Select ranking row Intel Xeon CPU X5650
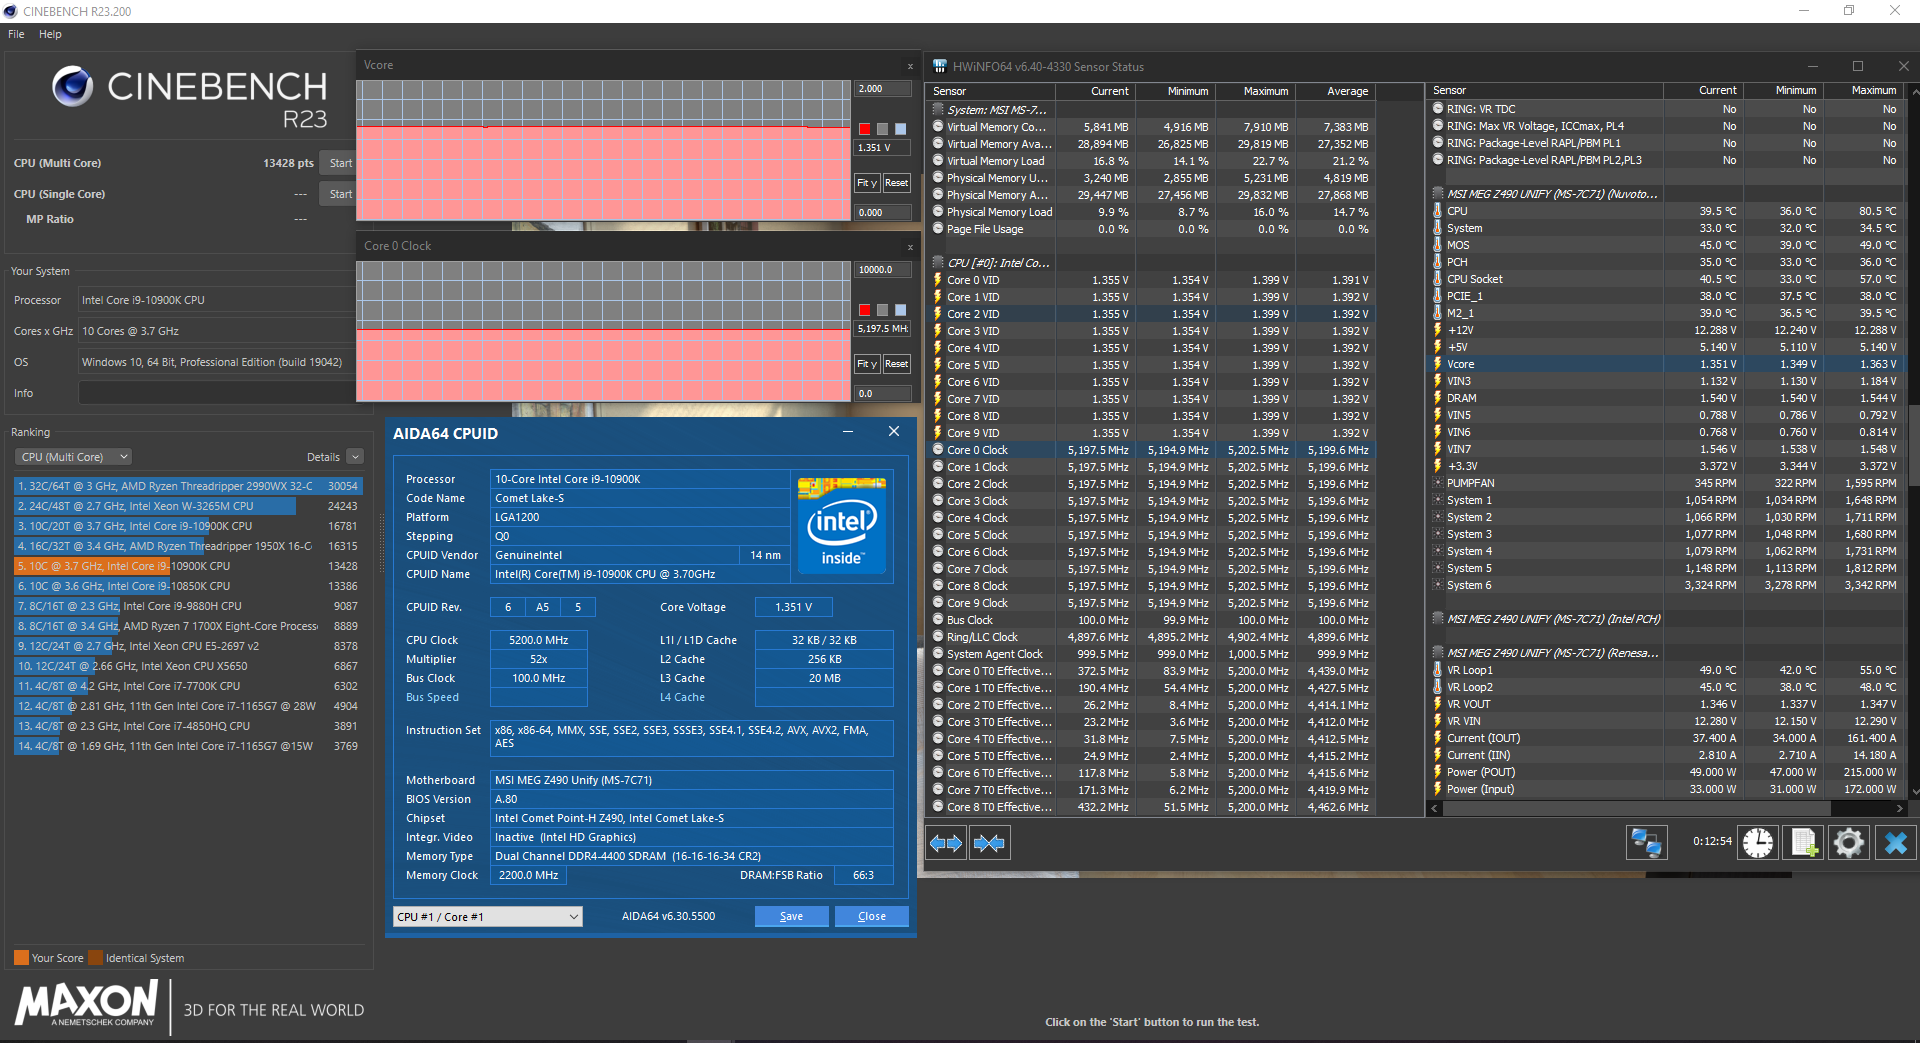Screen dimensions: 1920x1043 (x=188, y=666)
